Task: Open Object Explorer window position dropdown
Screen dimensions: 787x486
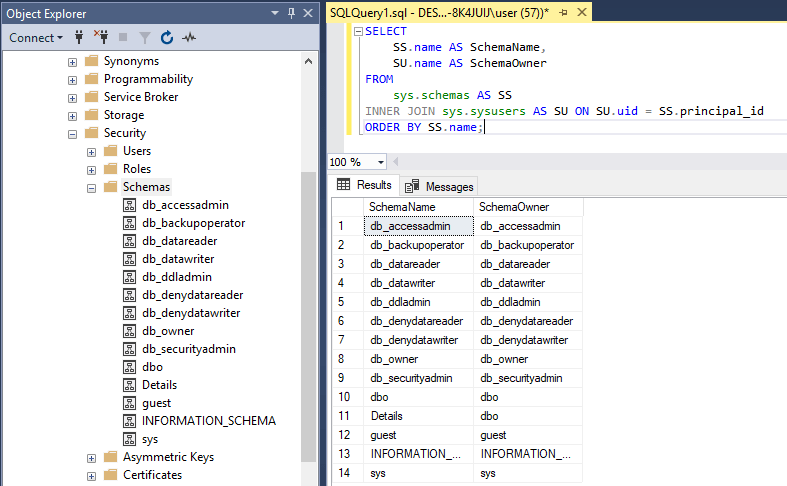Action: (275, 13)
